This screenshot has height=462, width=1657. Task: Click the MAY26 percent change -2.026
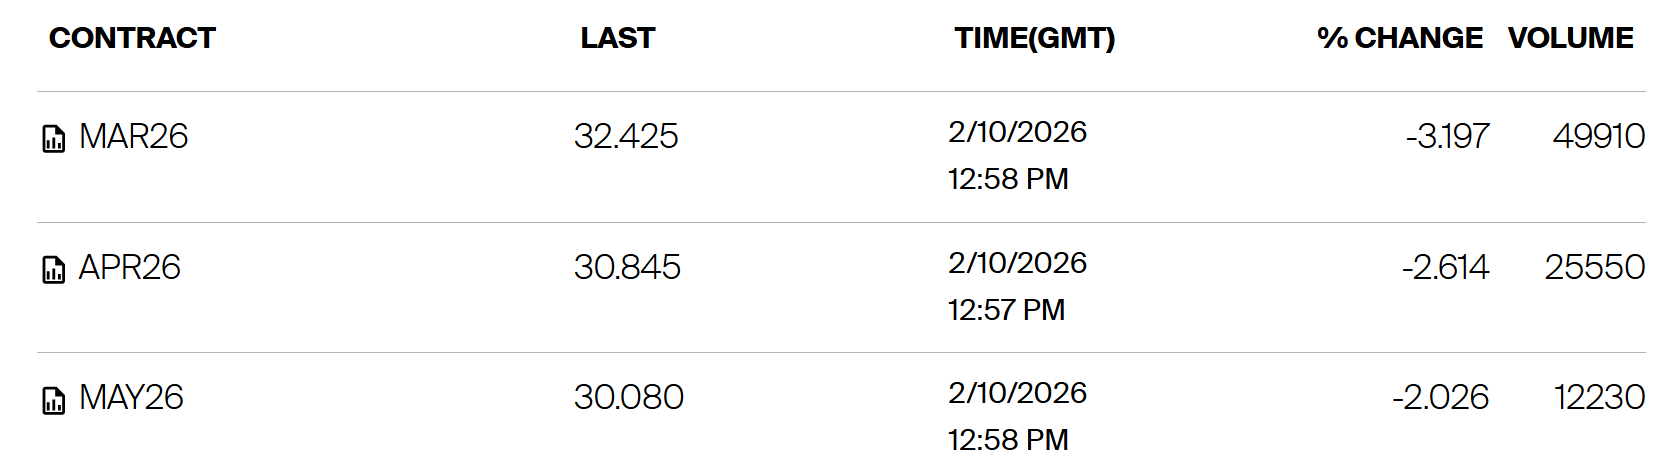1440,398
